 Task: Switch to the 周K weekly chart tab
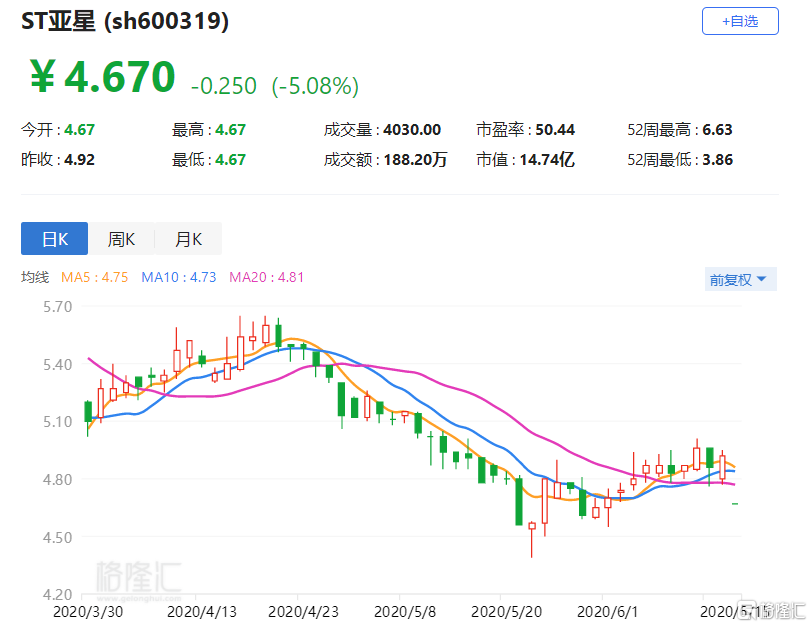[121, 239]
